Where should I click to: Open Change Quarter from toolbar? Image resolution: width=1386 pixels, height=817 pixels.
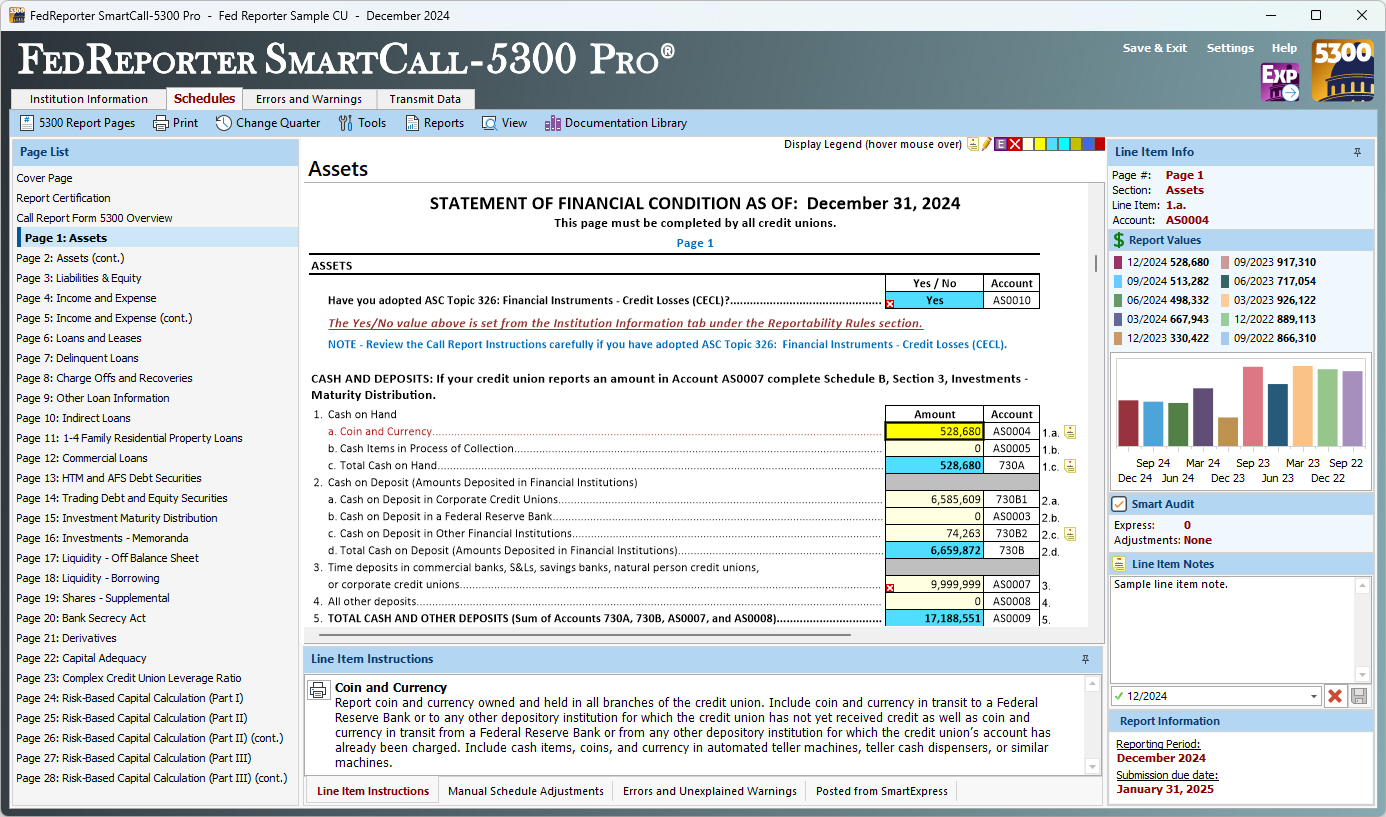pyautogui.click(x=267, y=123)
